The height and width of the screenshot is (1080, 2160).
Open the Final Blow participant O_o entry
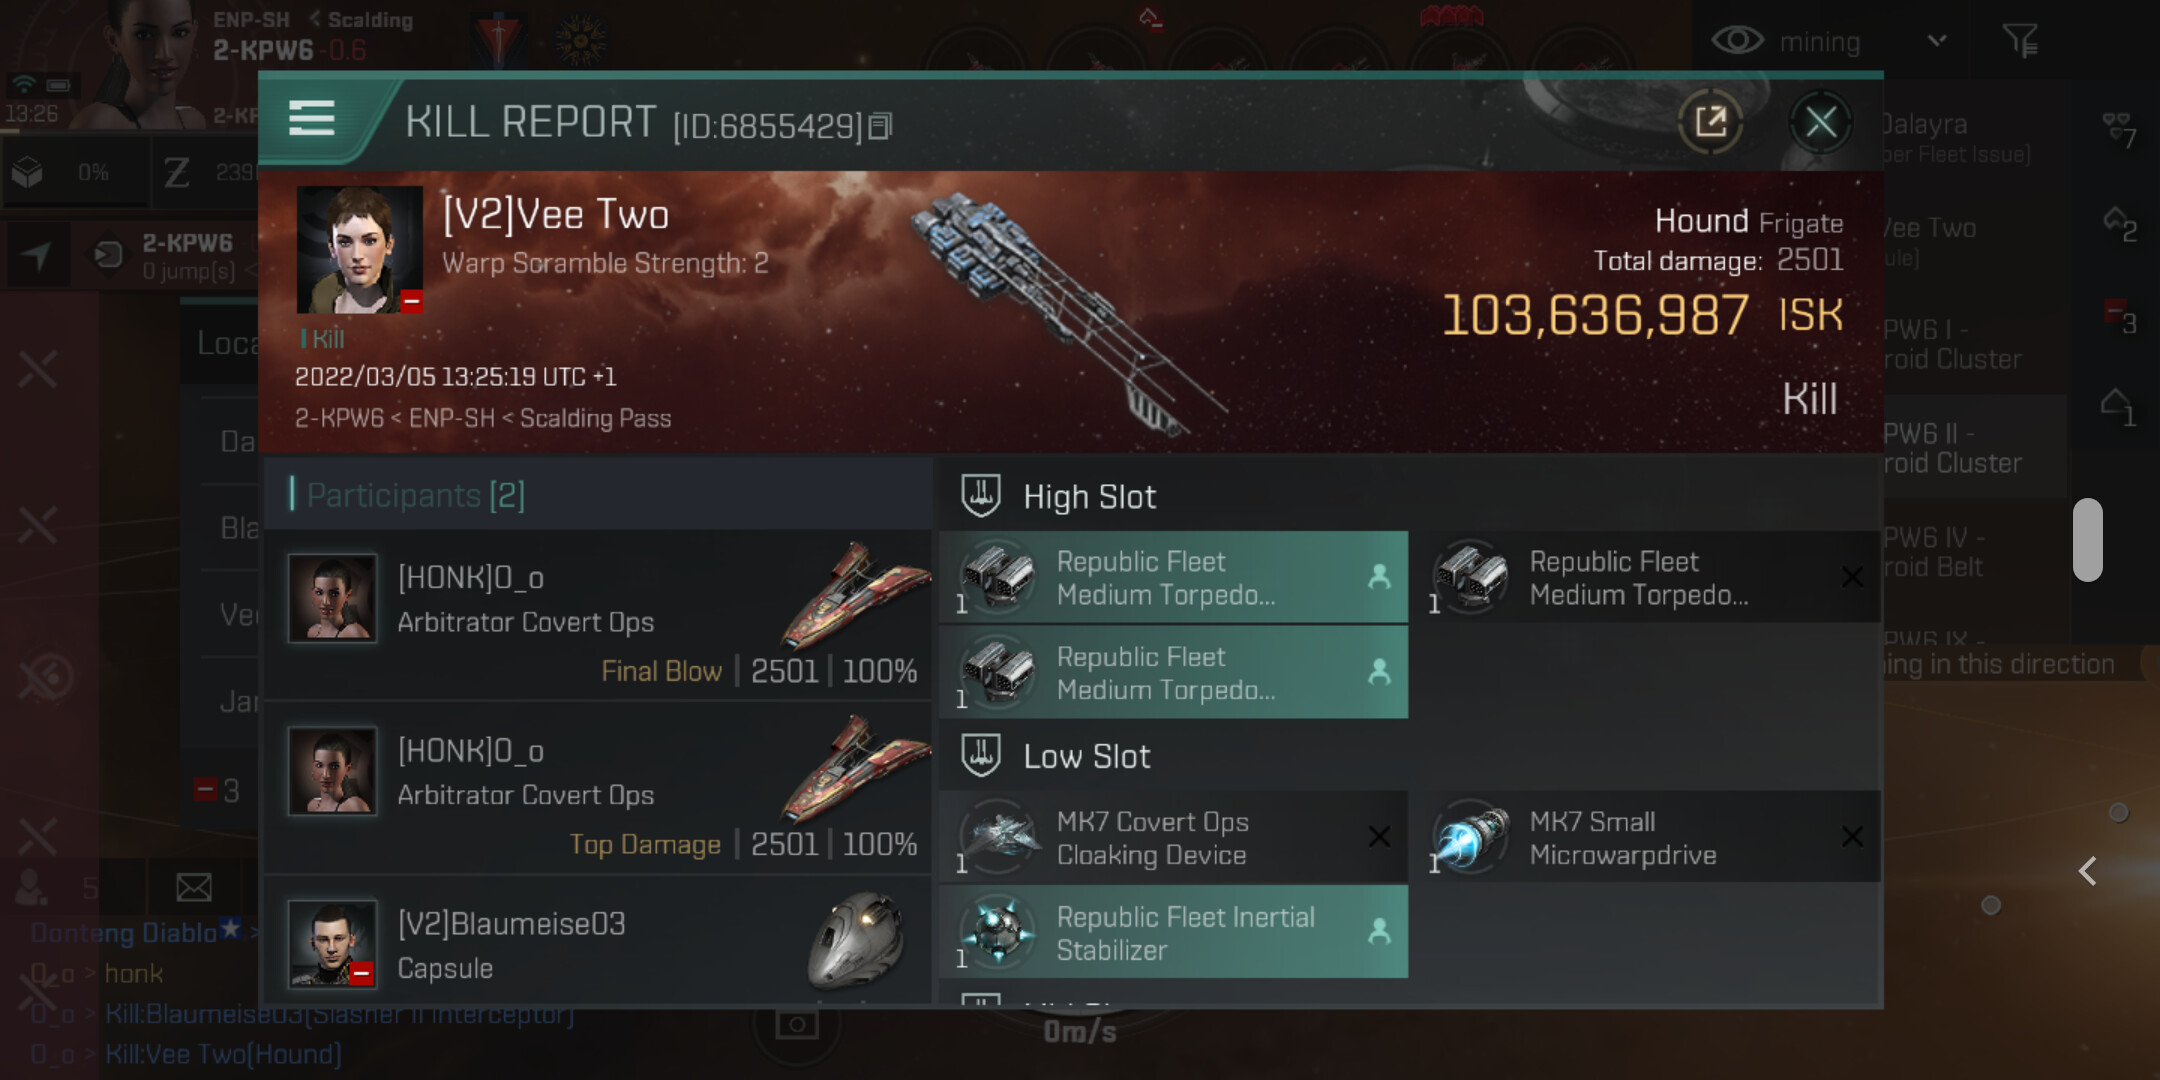point(598,616)
